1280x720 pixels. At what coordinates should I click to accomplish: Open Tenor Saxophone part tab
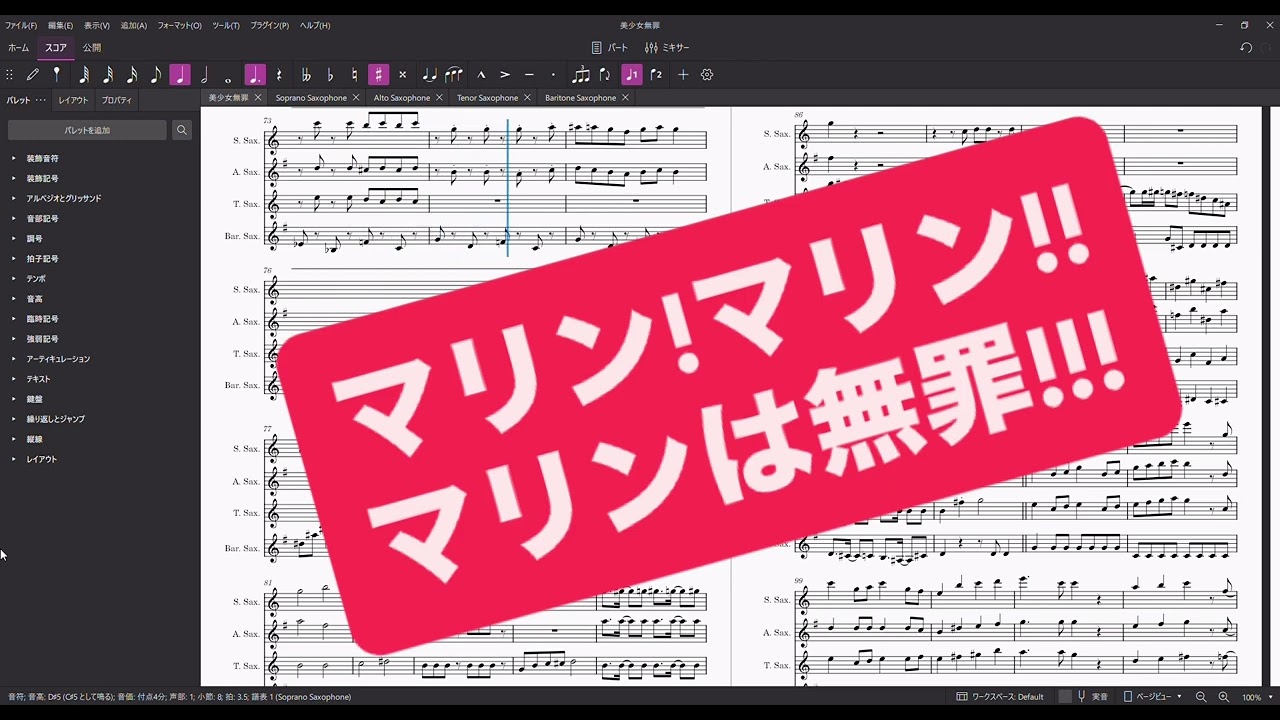487,98
